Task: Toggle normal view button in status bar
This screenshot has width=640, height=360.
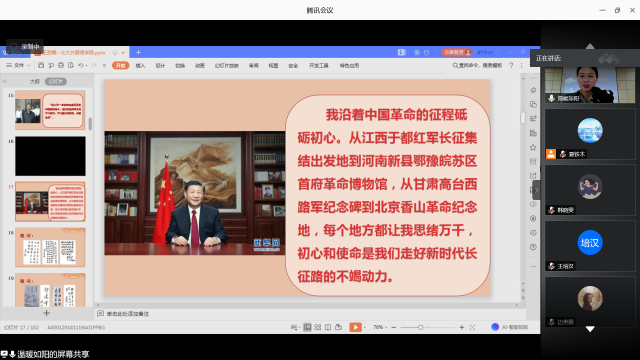Action: pos(307,327)
